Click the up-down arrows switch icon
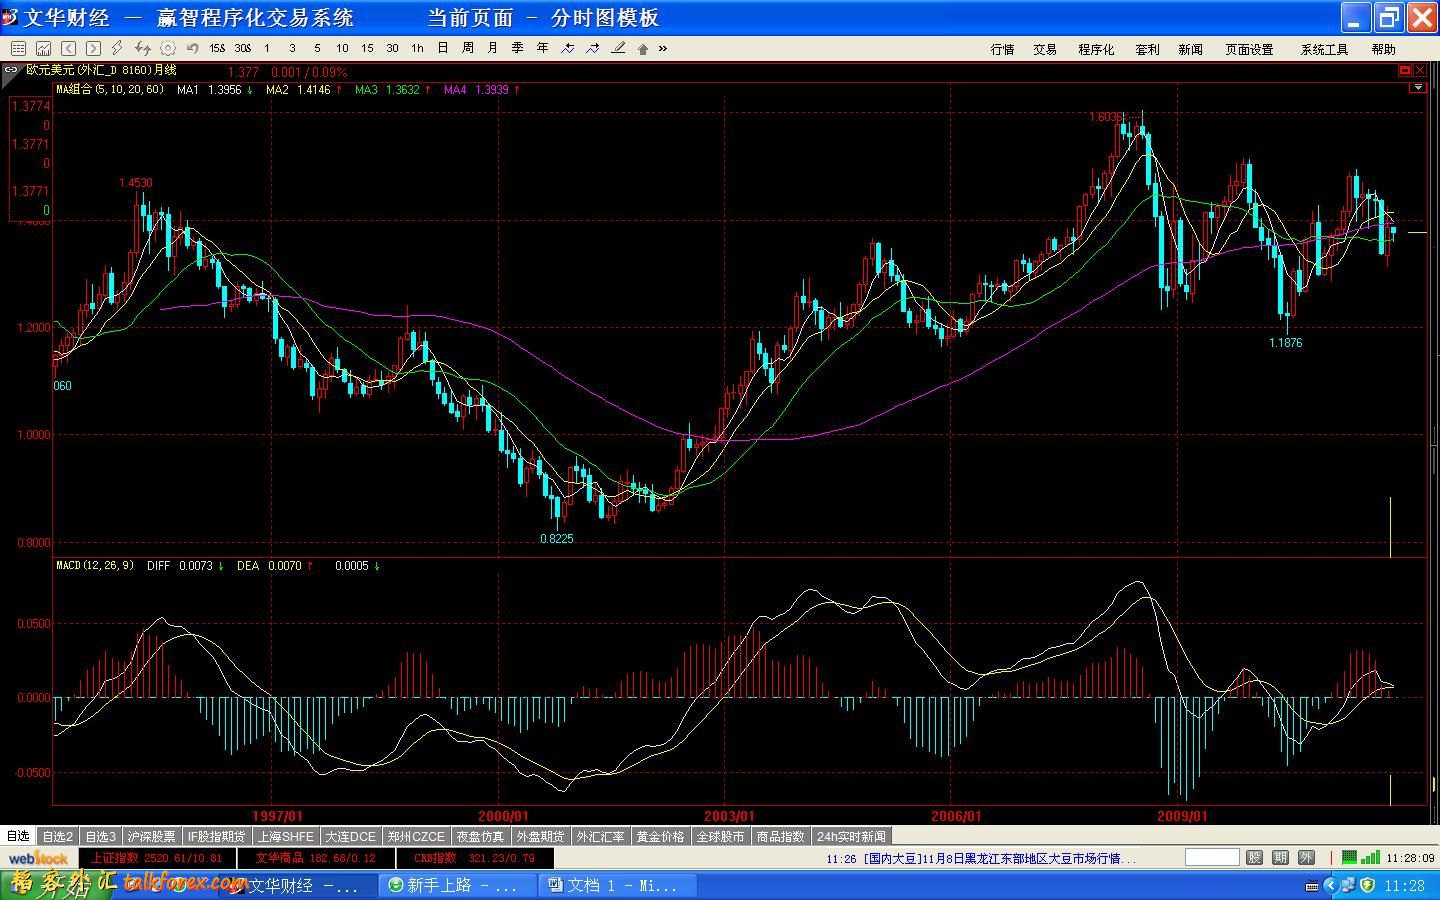Image resolution: width=1440 pixels, height=900 pixels. (x=142, y=48)
